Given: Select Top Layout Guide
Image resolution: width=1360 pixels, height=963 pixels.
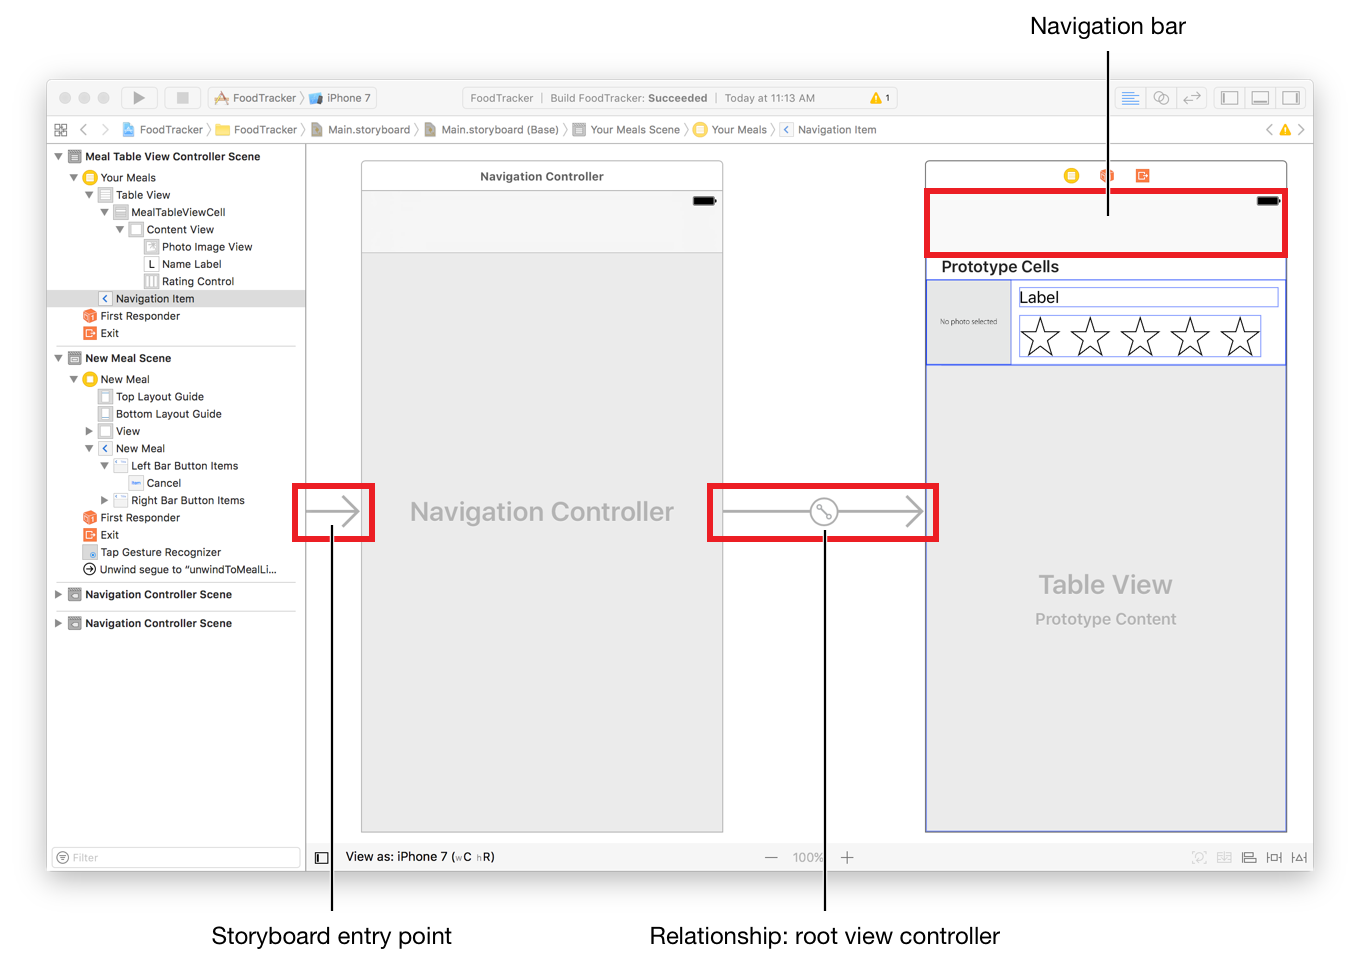Looking at the screenshot, I should (x=151, y=397).
